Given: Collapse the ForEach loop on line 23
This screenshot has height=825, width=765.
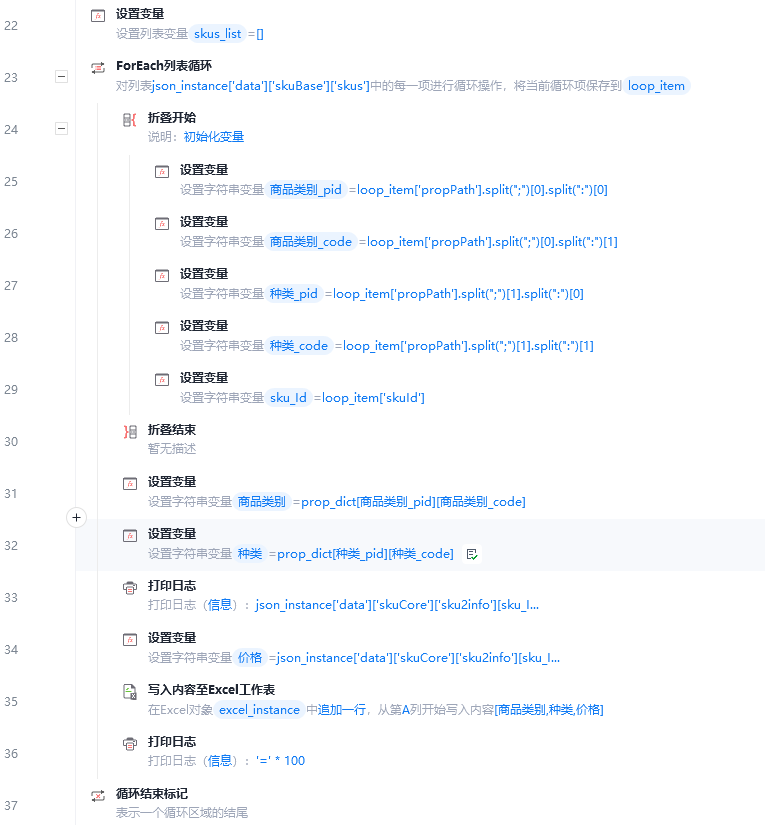Looking at the screenshot, I should pos(62,77).
